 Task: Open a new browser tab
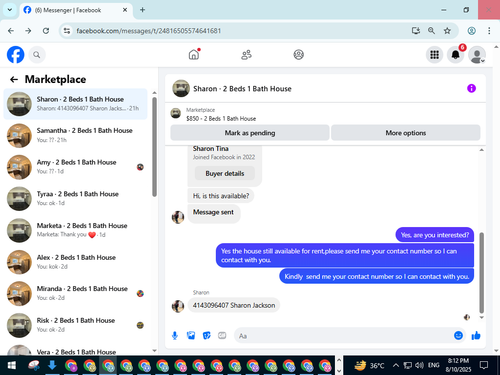click(142, 10)
